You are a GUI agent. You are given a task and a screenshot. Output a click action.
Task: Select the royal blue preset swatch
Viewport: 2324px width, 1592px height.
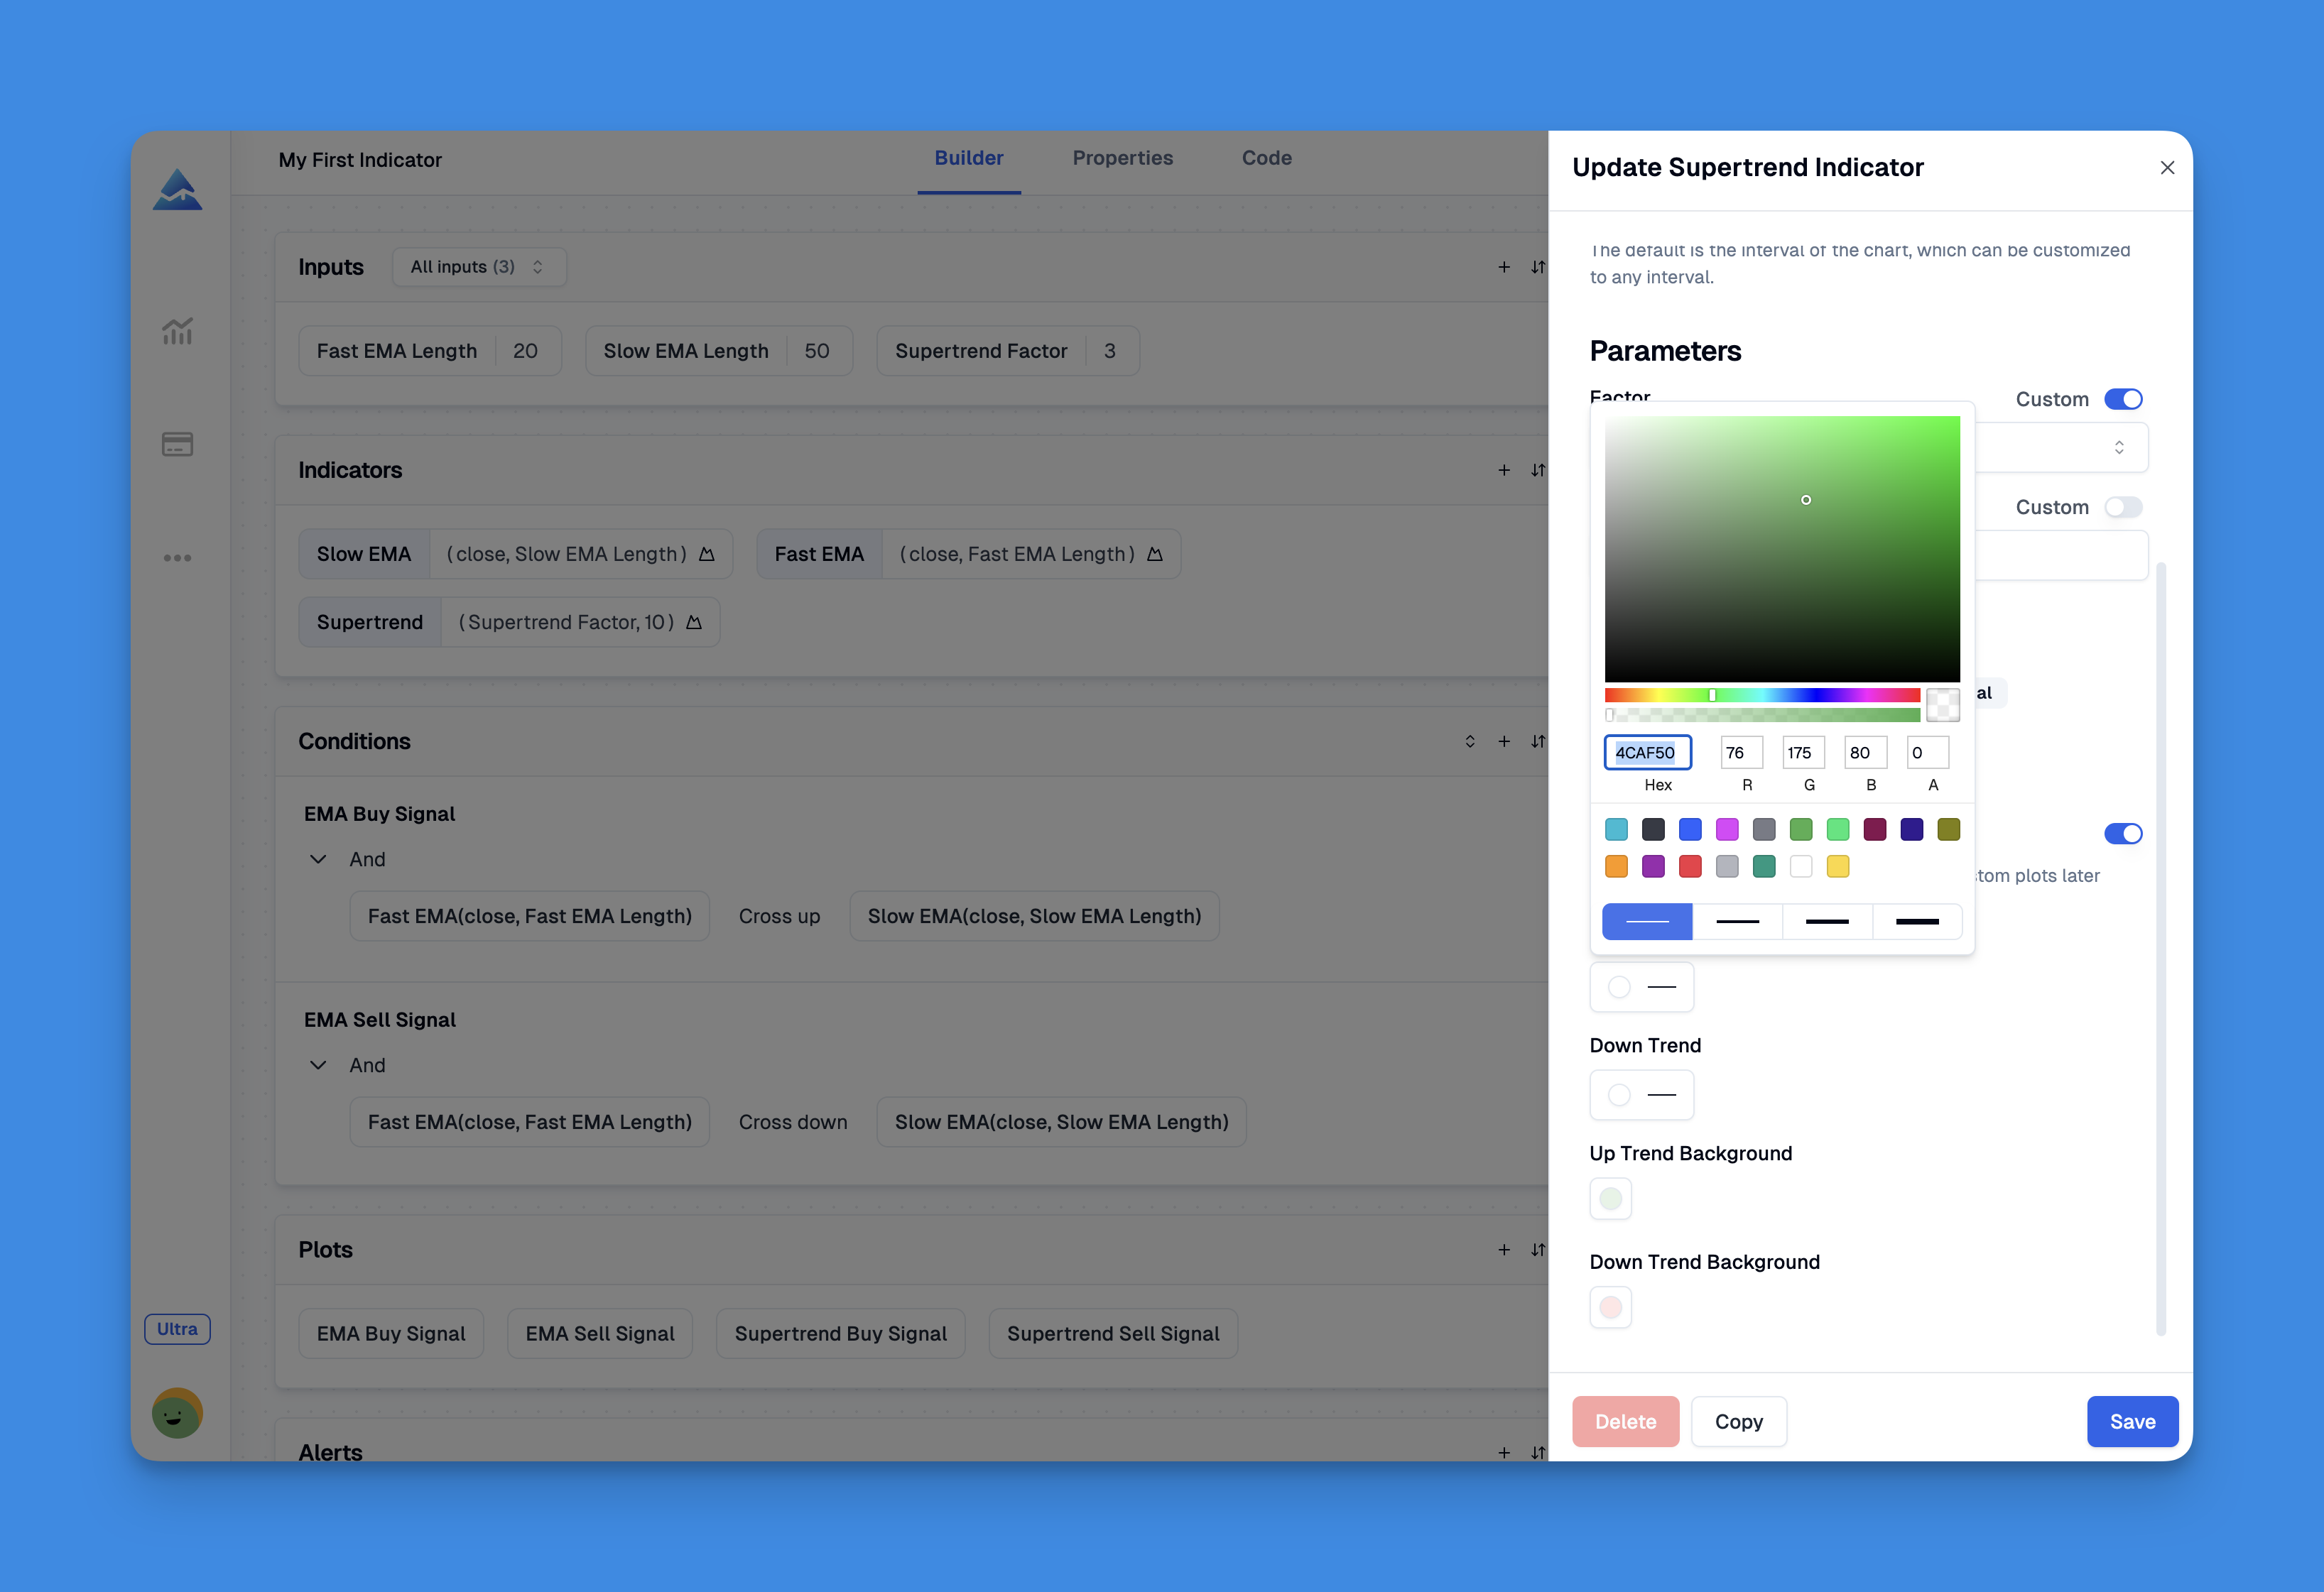[x=1690, y=829]
